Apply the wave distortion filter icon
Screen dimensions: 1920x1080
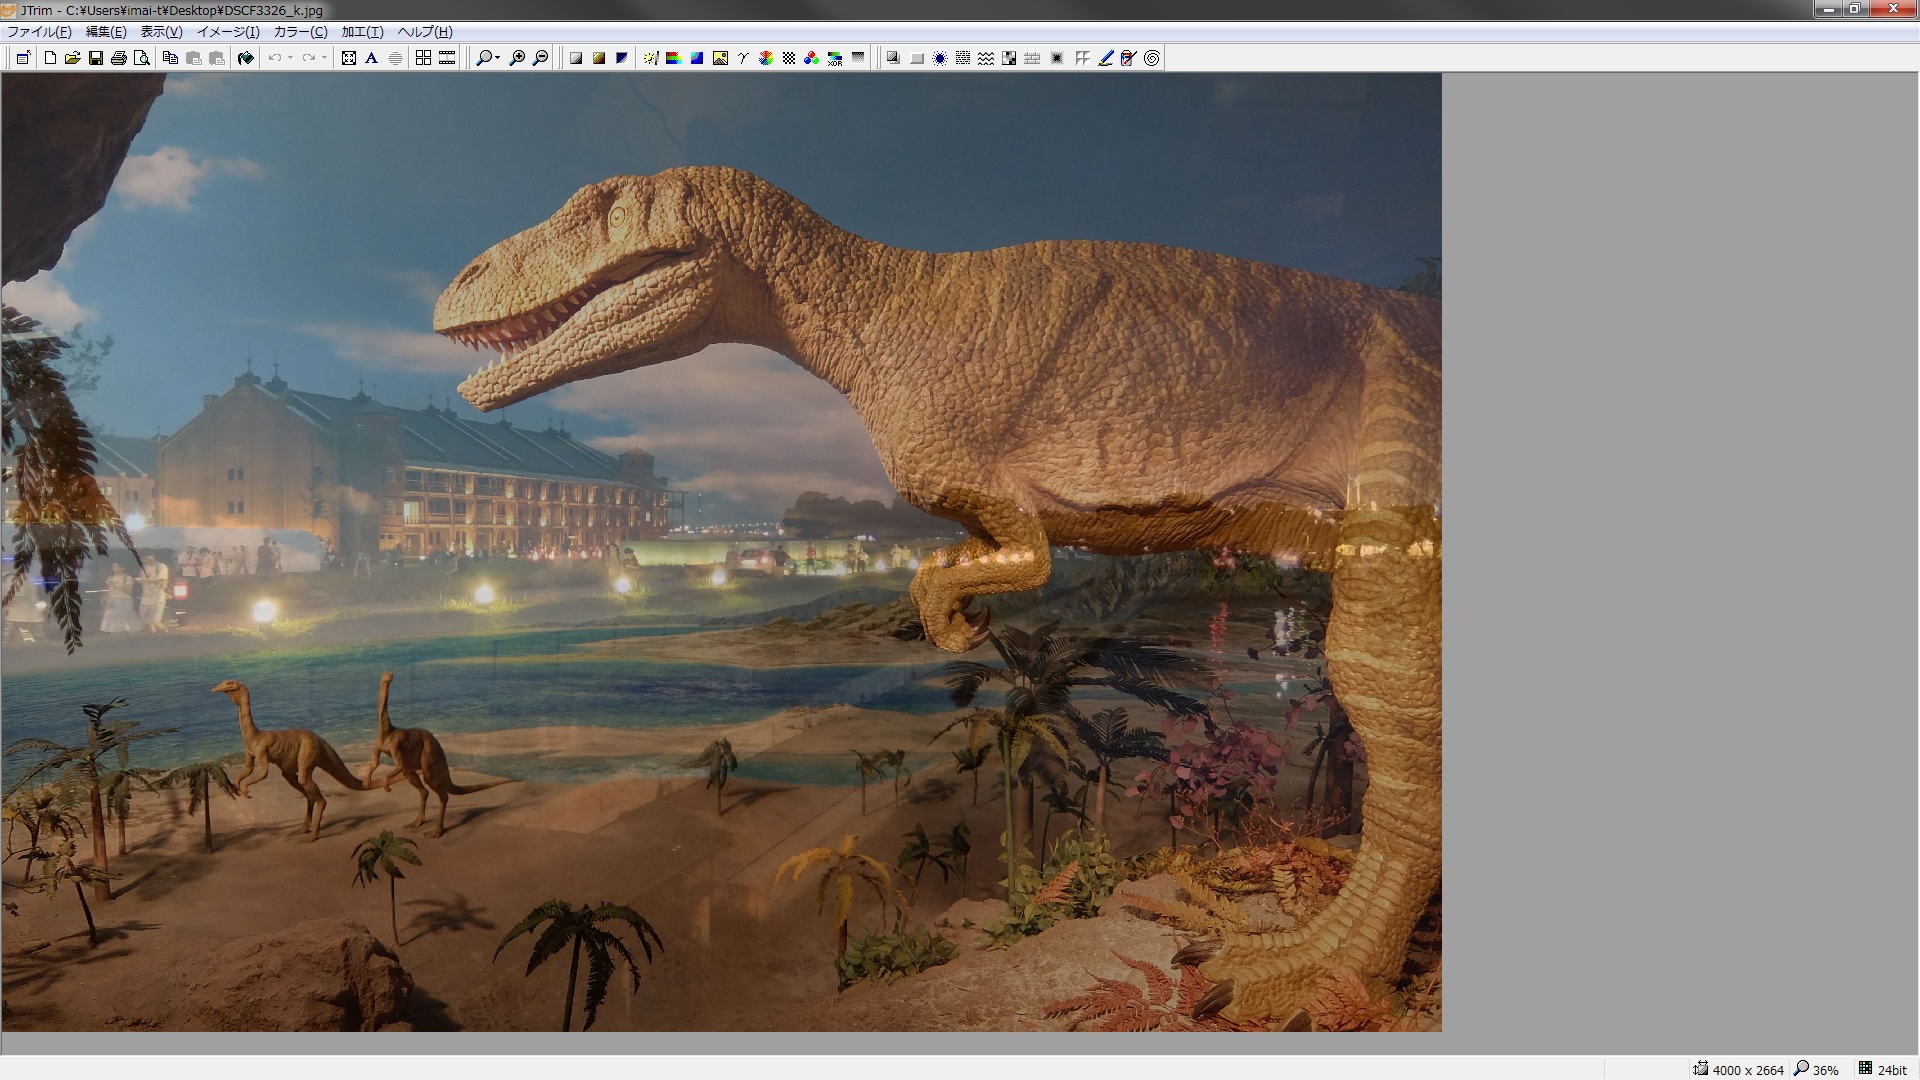pos(986,58)
